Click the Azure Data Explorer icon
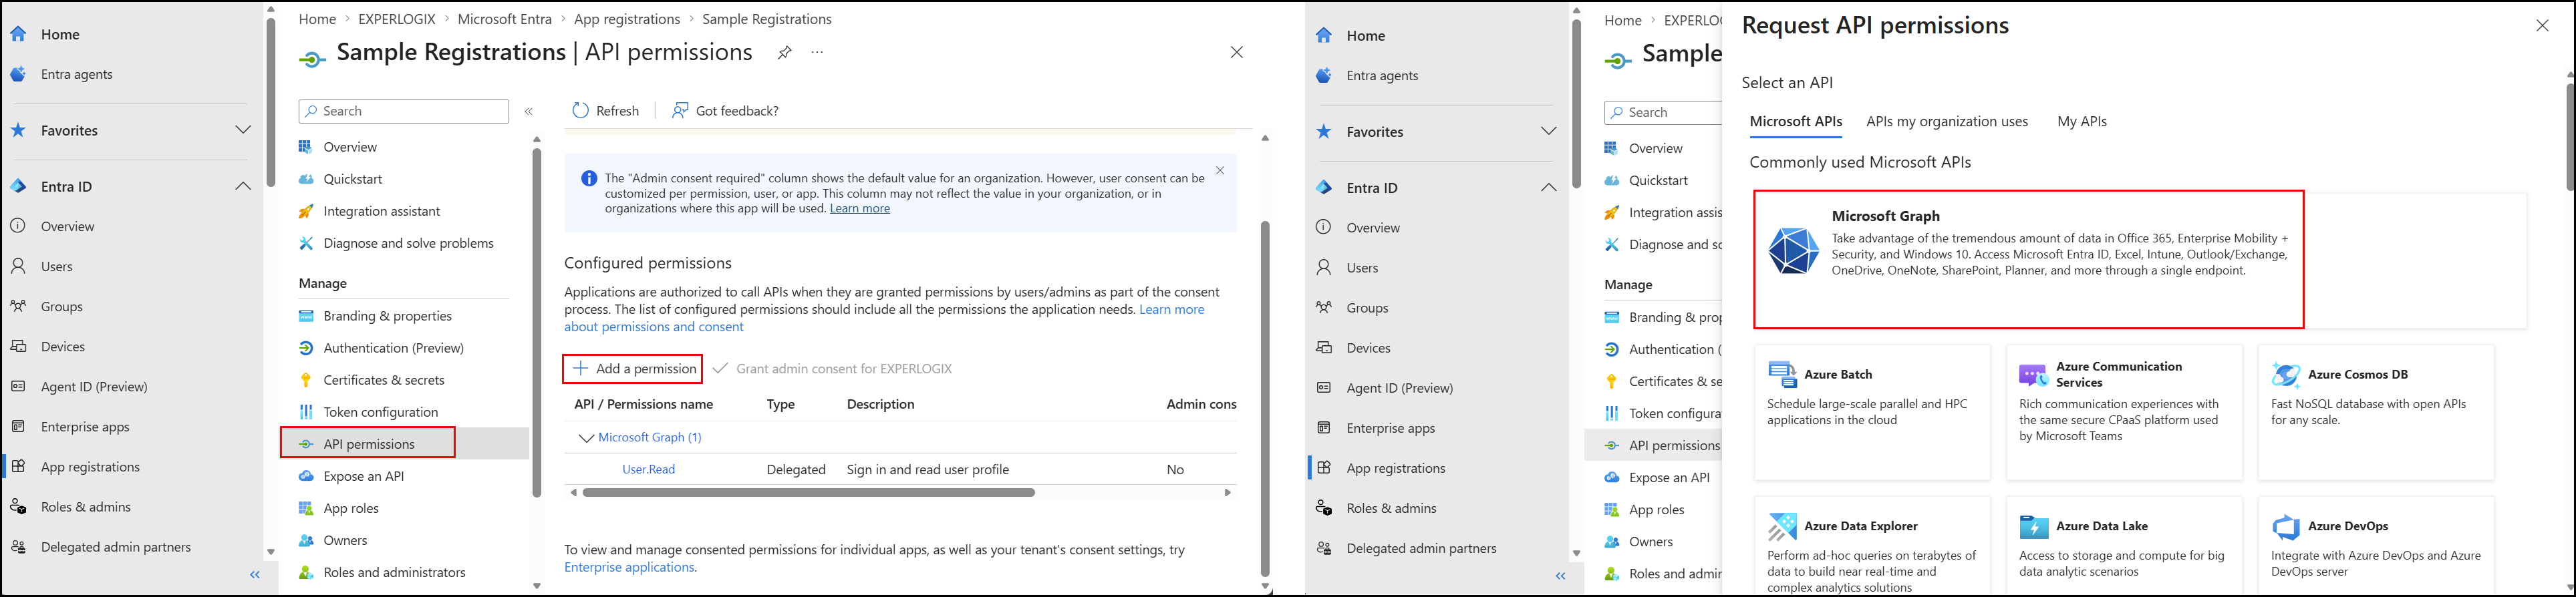Screen dimensions: 2576x597 (x=1782, y=526)
